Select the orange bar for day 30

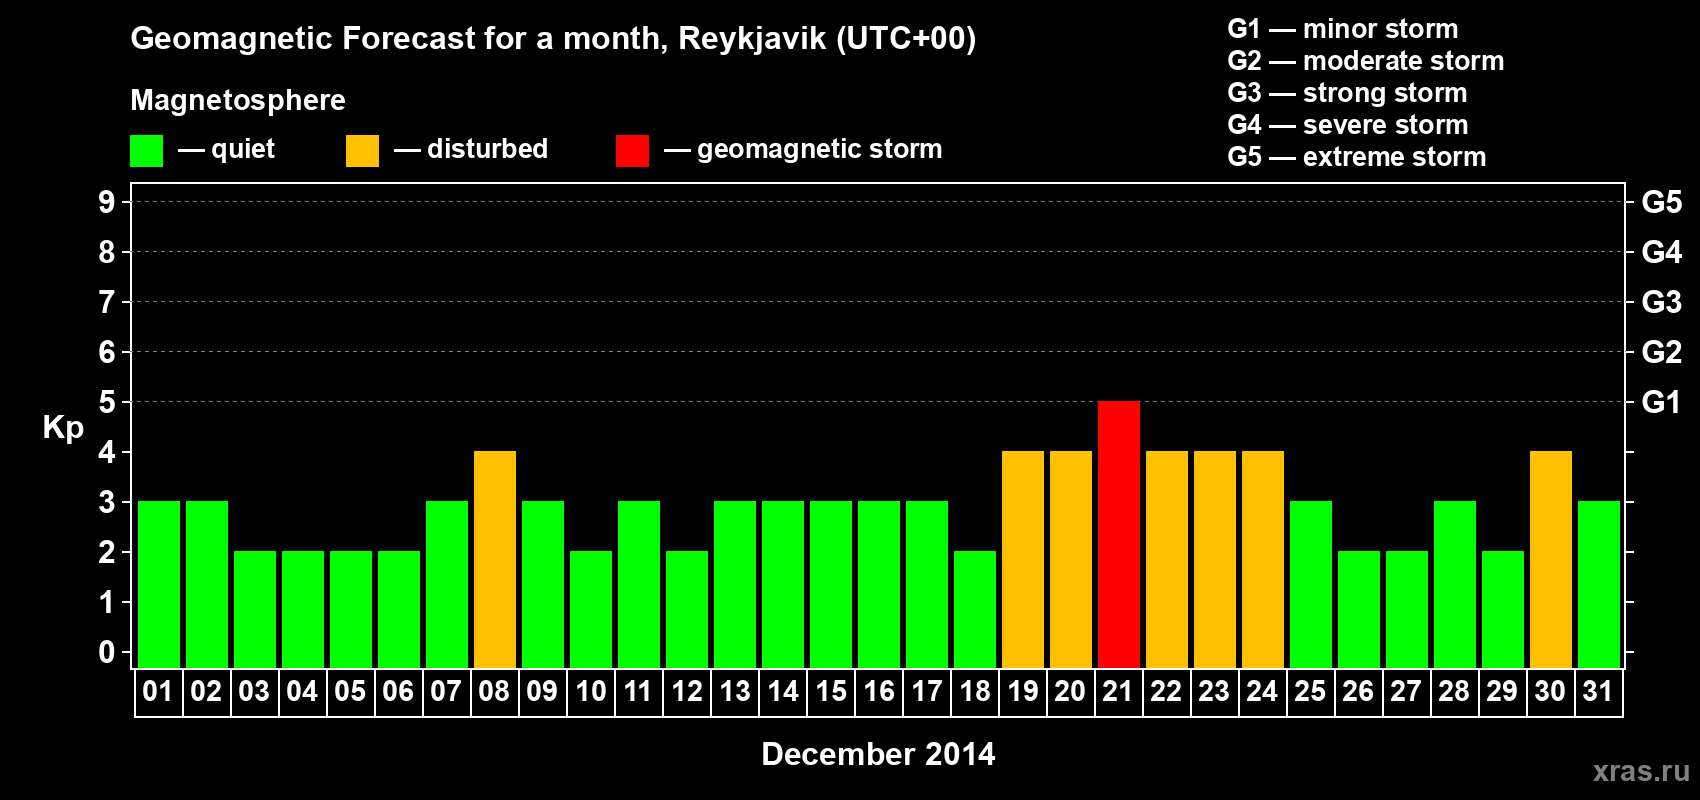(x=1550, y=559)
